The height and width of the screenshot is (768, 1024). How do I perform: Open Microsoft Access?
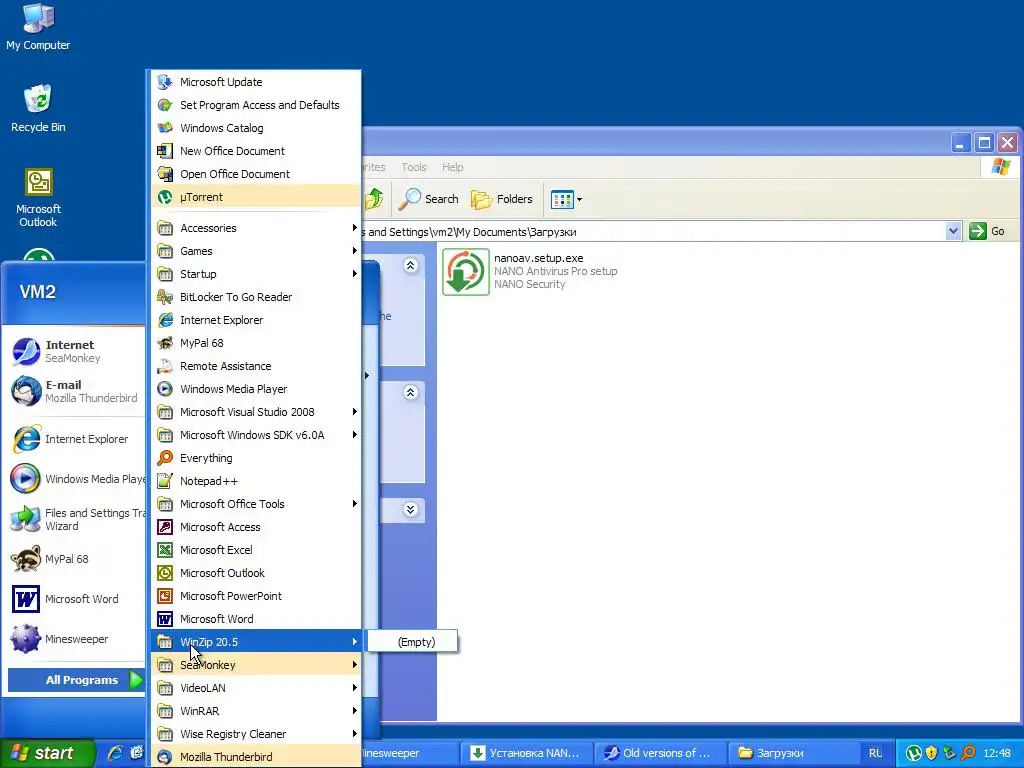[x=256, y=527]
